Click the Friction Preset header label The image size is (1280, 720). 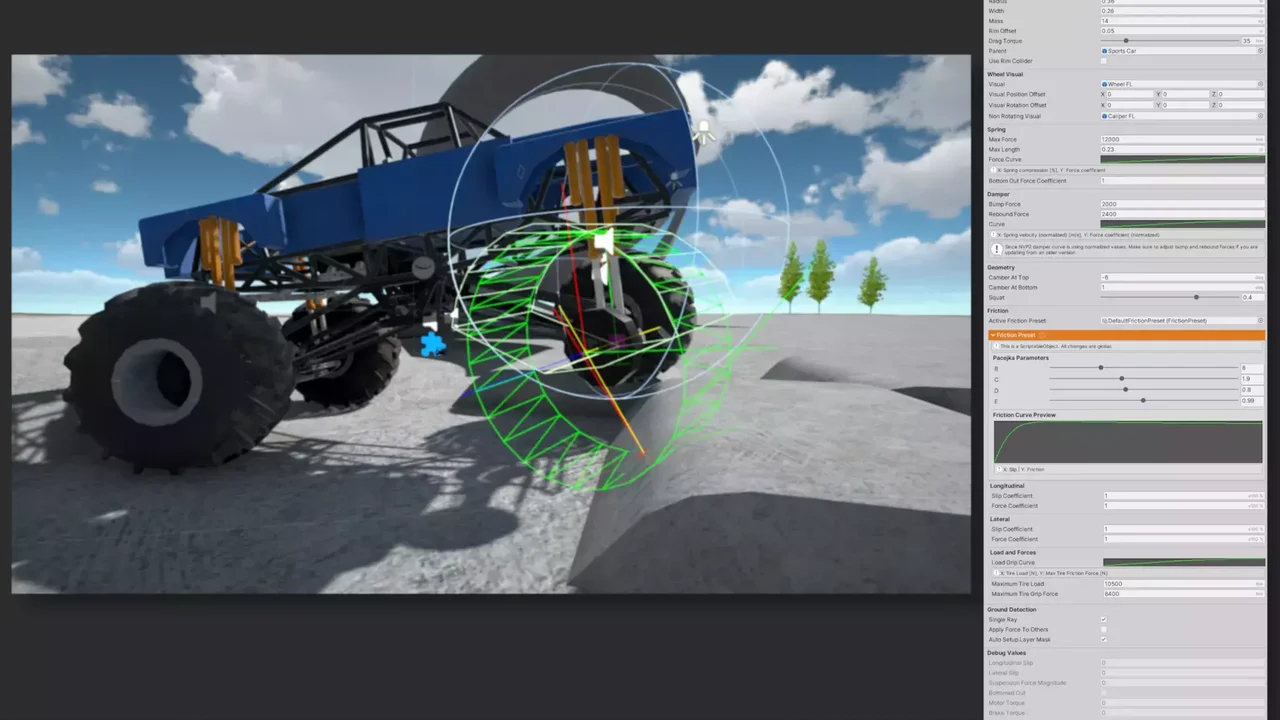(1016, 335)
